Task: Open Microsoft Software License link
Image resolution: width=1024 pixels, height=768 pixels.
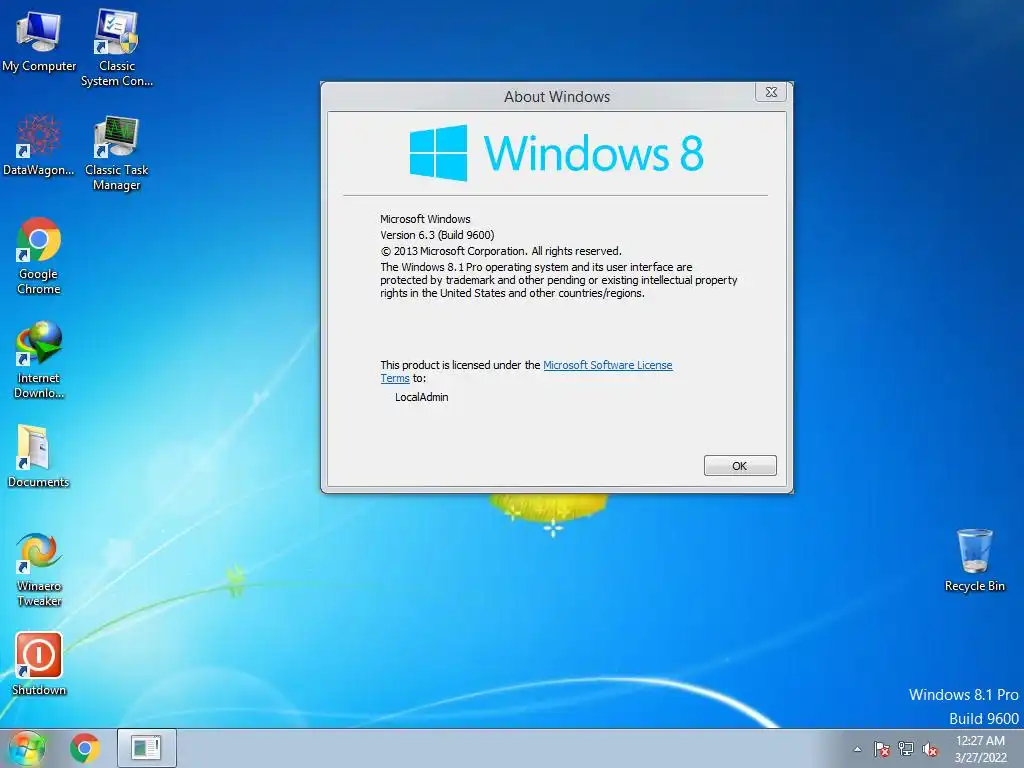Action: coord(607,365)
